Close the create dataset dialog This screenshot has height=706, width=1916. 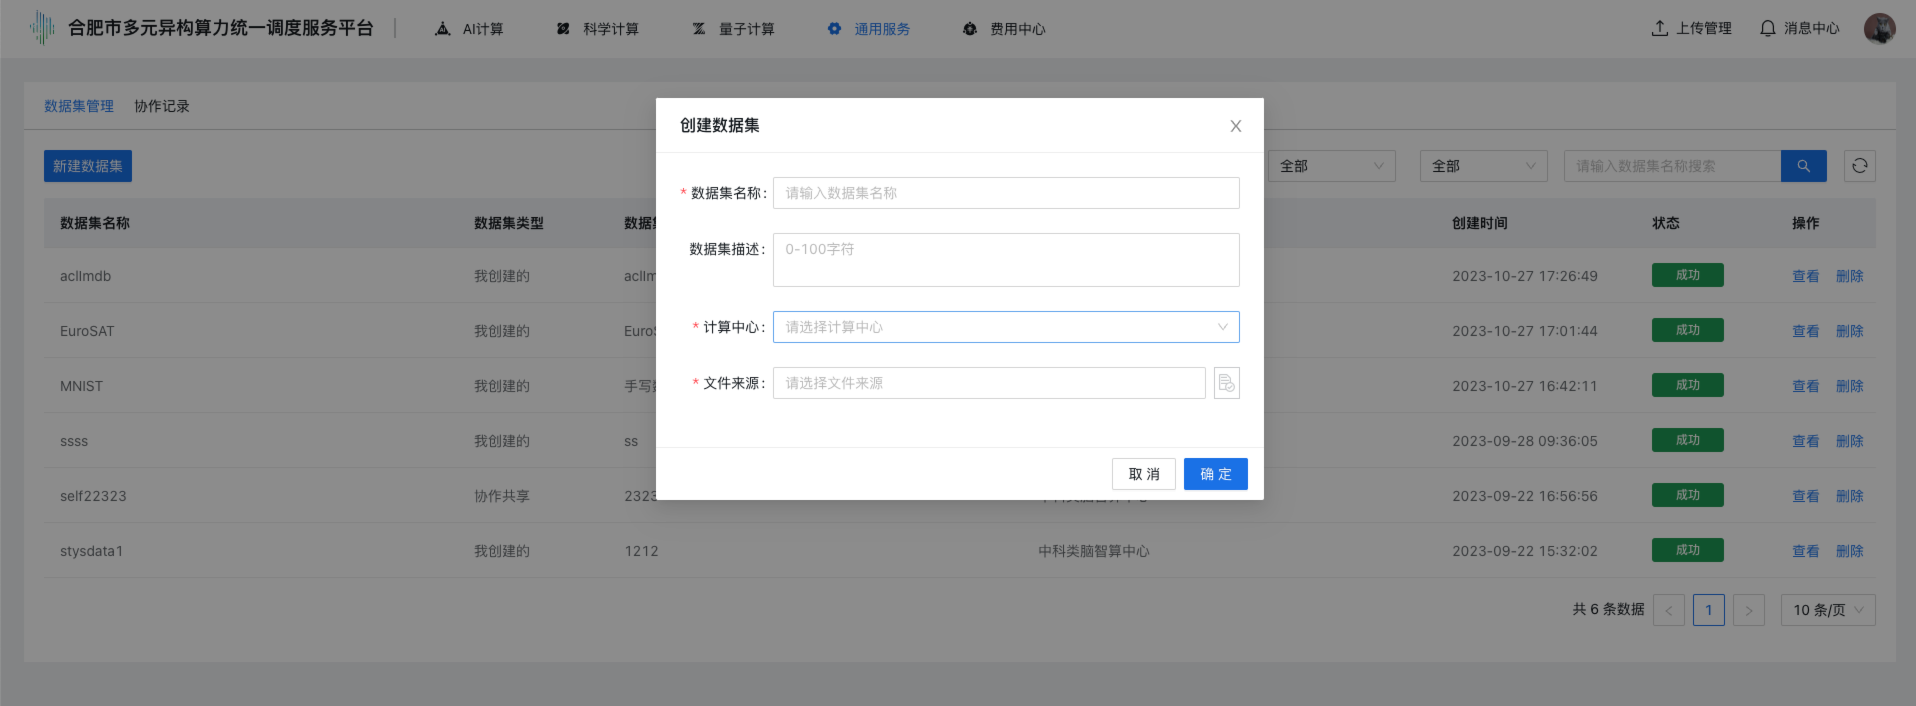point(1235,126)
